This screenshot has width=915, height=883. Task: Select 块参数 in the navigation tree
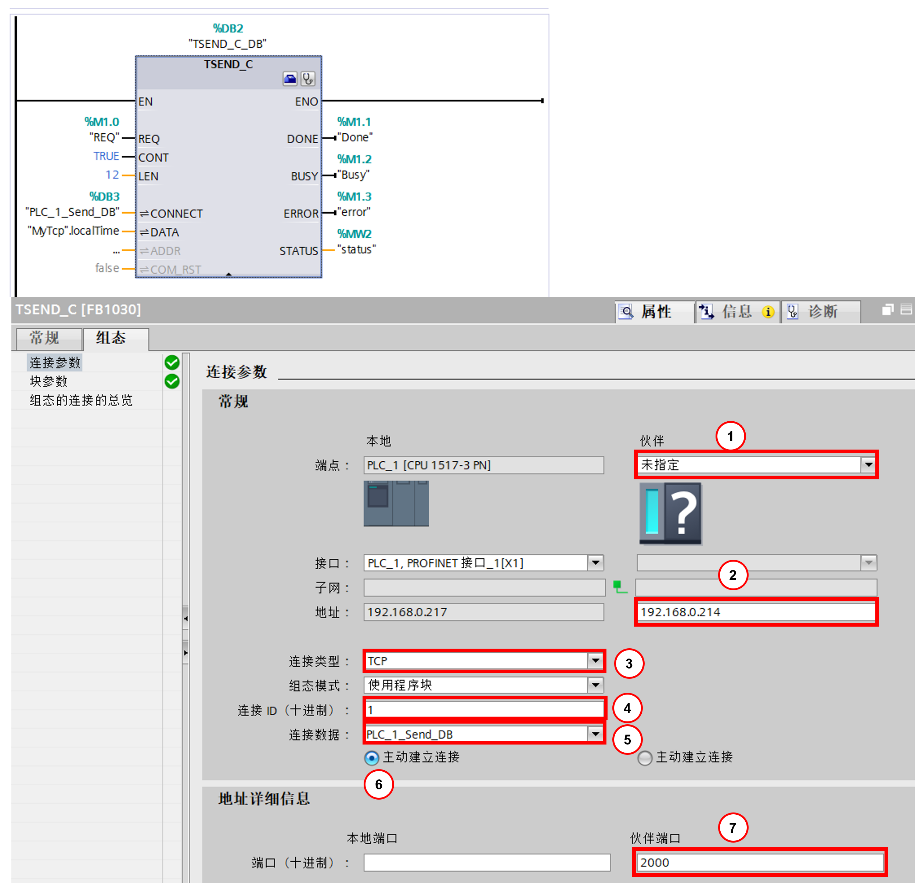pos(49,381)
